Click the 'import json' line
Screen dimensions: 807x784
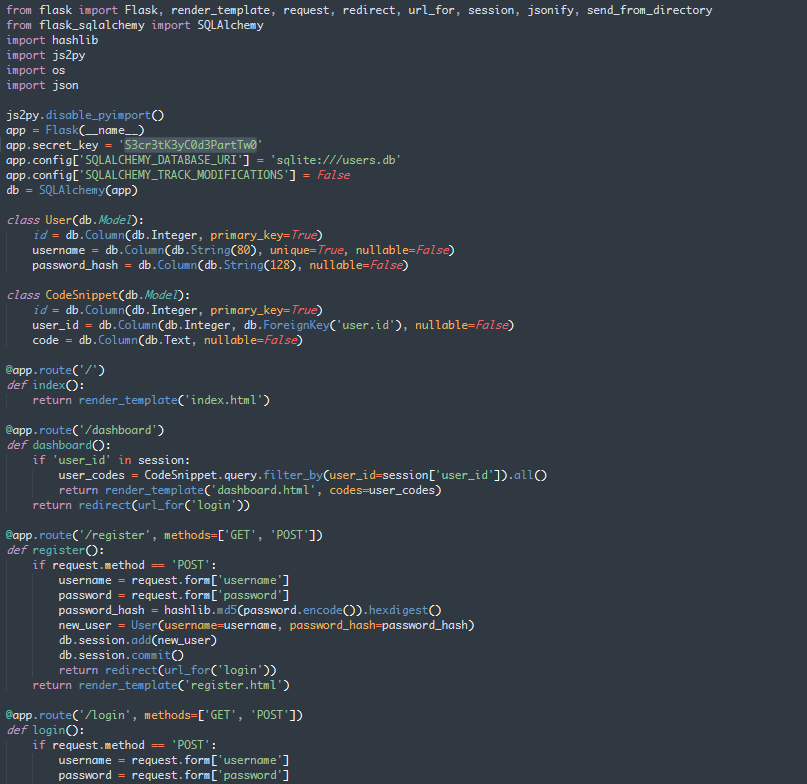click(x=42, y=85)
